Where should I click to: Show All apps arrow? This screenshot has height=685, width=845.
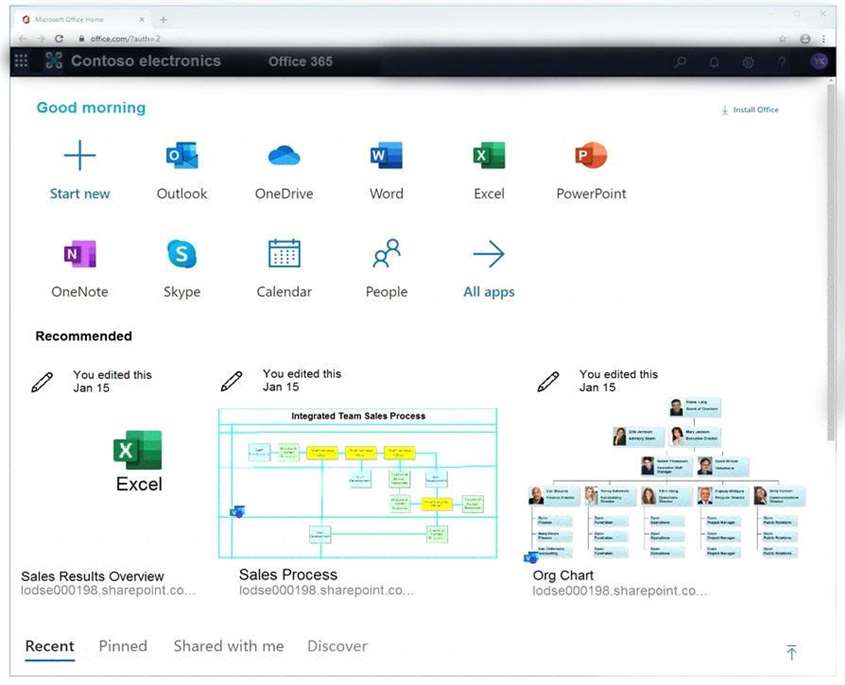pos(489,254)
